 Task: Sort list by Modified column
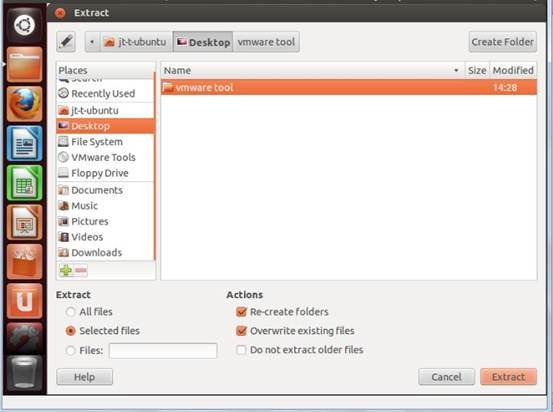513,70
